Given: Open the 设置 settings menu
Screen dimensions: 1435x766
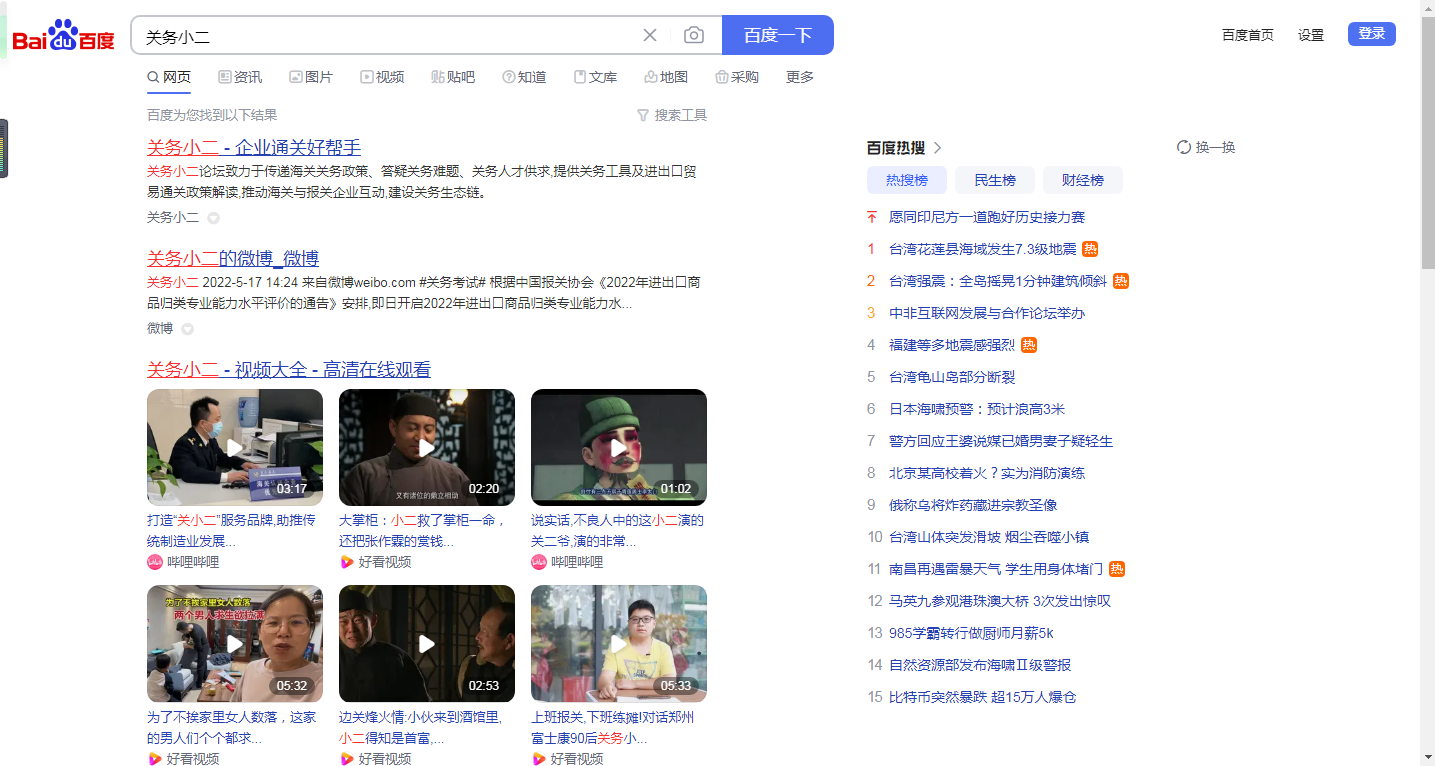Looking at the screenshot, I should [1311, 35].
